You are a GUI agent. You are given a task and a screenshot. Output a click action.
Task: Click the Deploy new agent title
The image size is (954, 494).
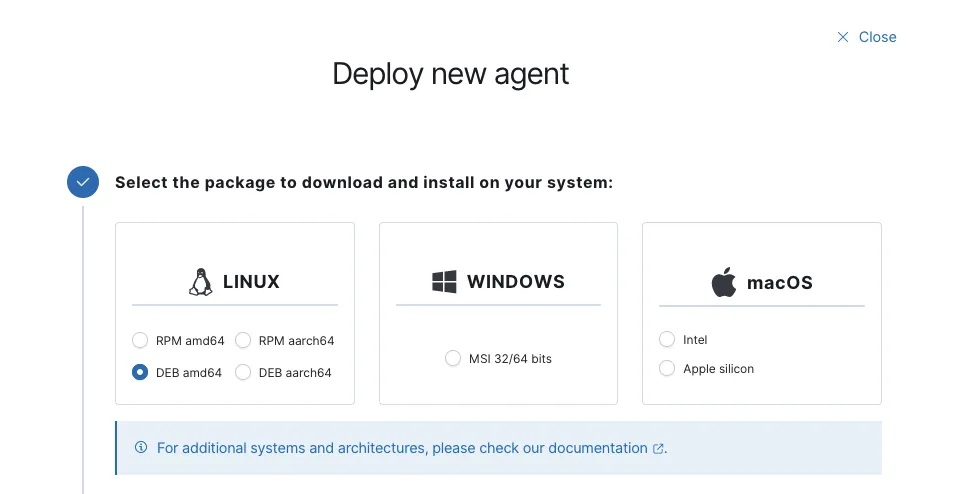(x=450, y=74)
